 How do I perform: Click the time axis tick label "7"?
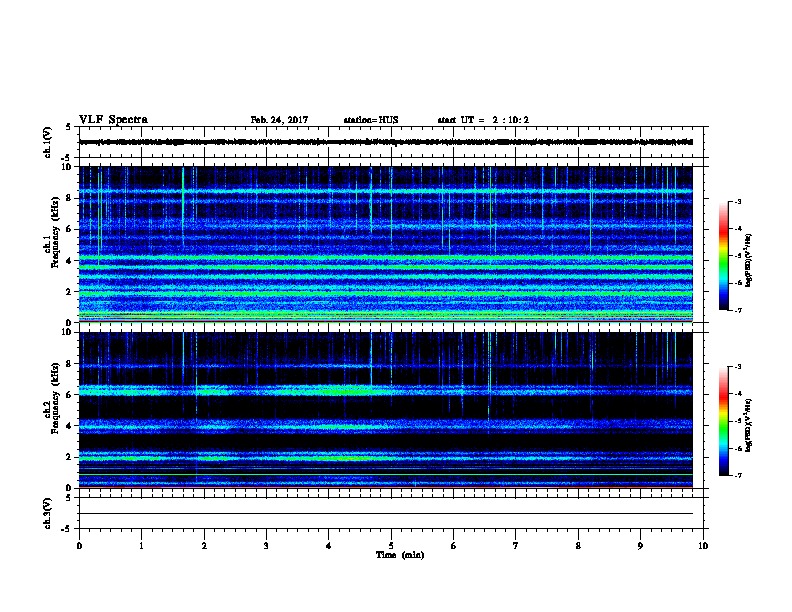[516, 546]
